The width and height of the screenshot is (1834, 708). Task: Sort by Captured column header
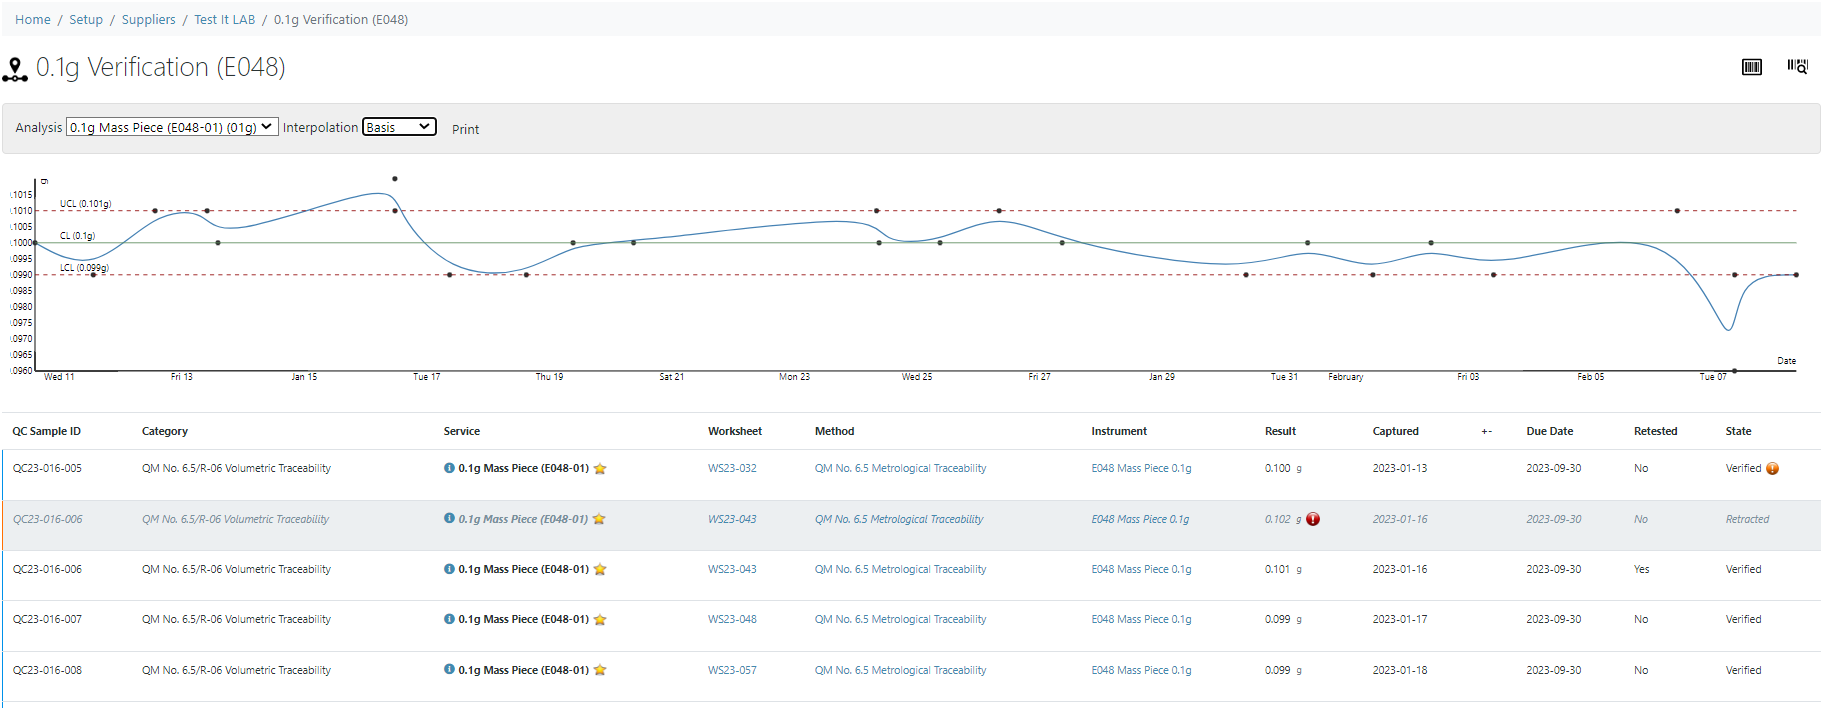(1395, 431)
